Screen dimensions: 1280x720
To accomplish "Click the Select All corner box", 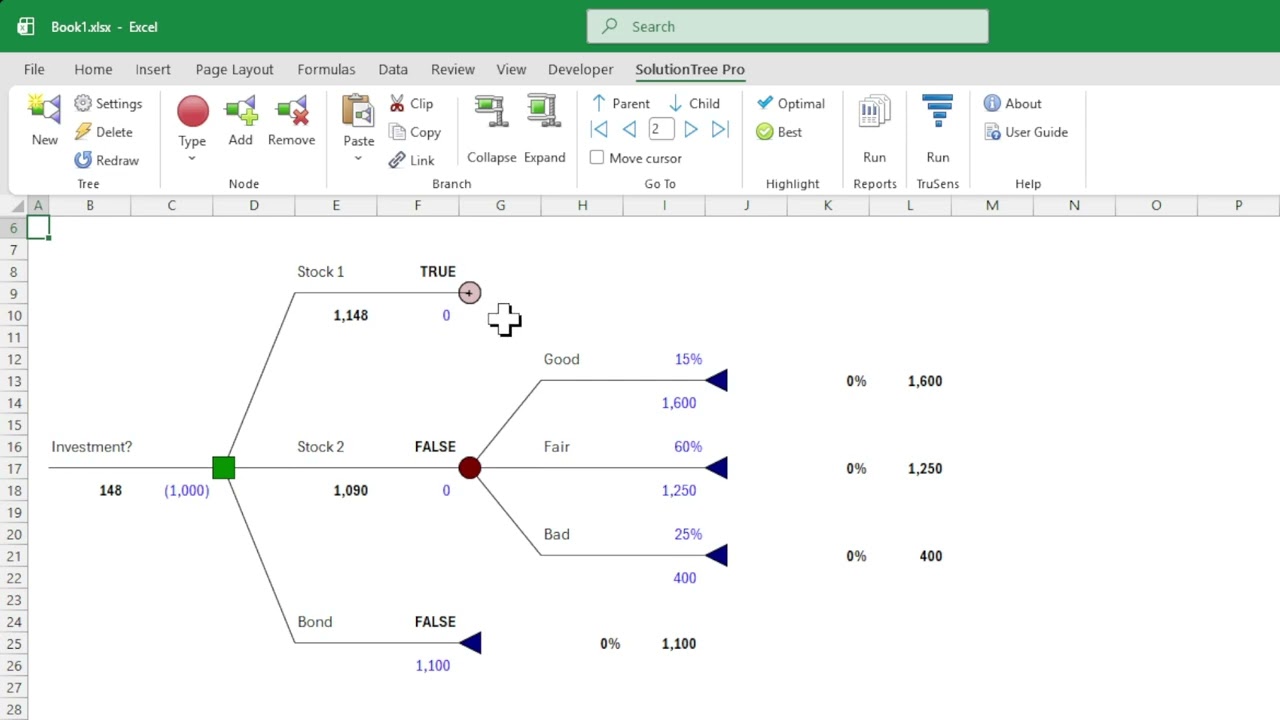I will pos(14,205).
